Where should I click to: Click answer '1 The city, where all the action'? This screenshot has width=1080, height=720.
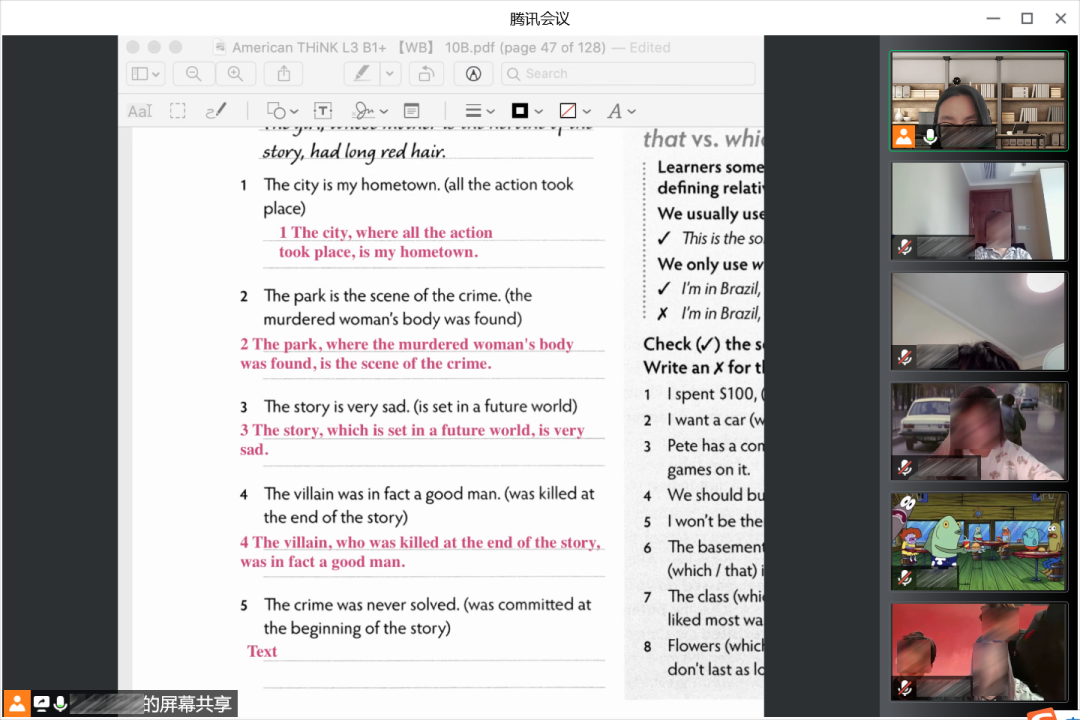click(x=386, y=232)
